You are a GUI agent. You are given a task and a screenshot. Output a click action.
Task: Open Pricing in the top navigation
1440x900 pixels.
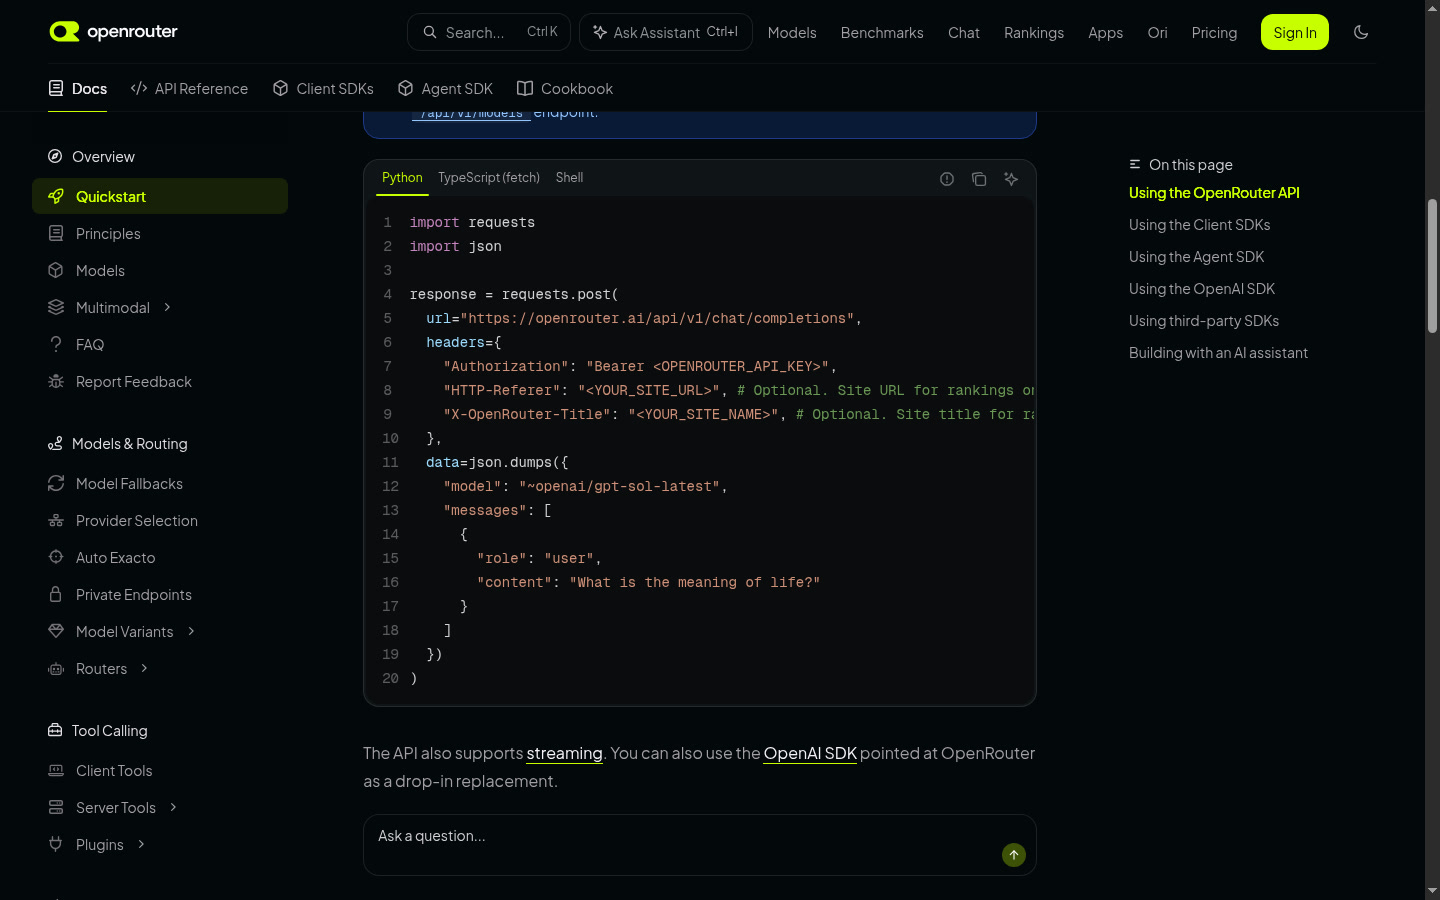click(x=1214, y=32)
